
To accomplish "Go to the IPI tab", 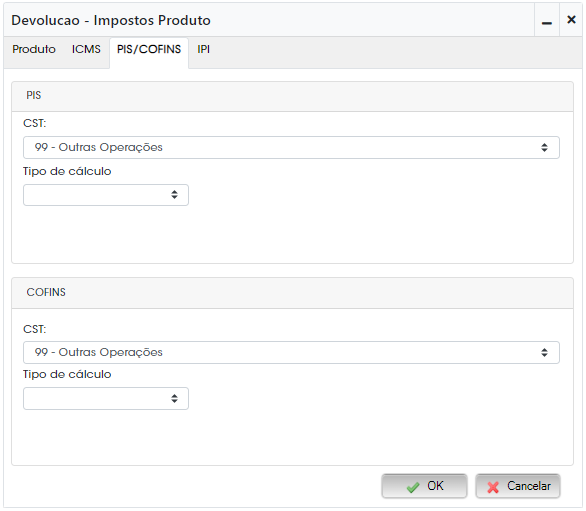I will [203, 49].
